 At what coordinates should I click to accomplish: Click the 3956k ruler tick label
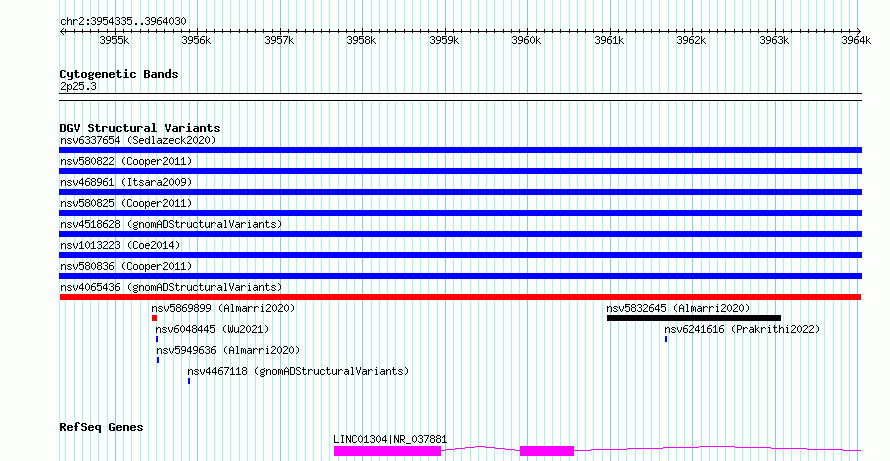pos(196,40)
